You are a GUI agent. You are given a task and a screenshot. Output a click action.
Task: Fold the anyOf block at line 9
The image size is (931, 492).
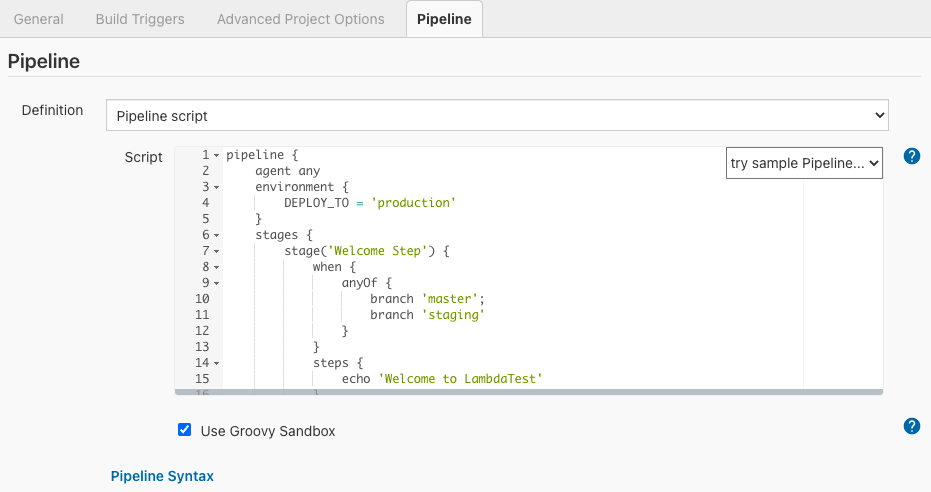pyautogui.click(x=217, y=284)
